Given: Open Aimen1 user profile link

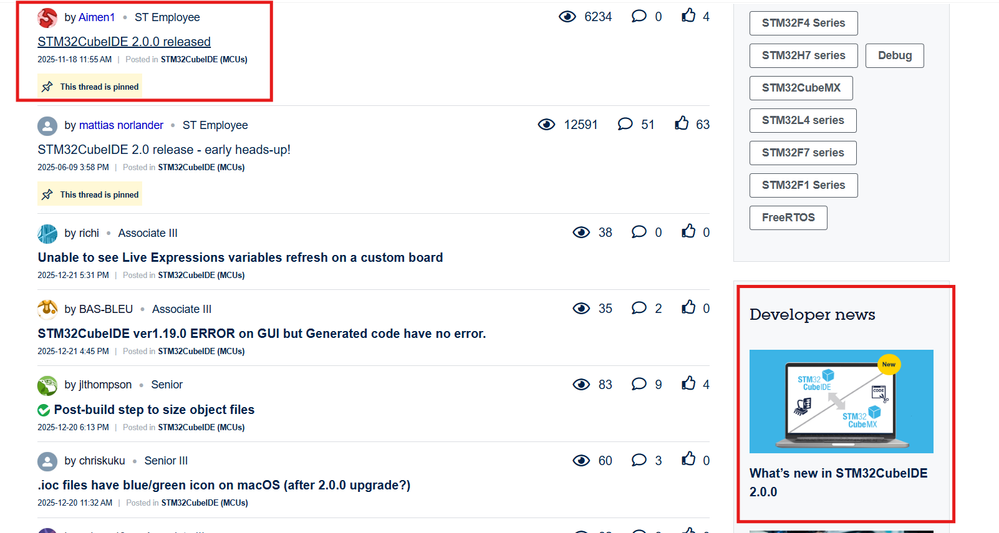Looking at the screenshot, I should (97, 18).
